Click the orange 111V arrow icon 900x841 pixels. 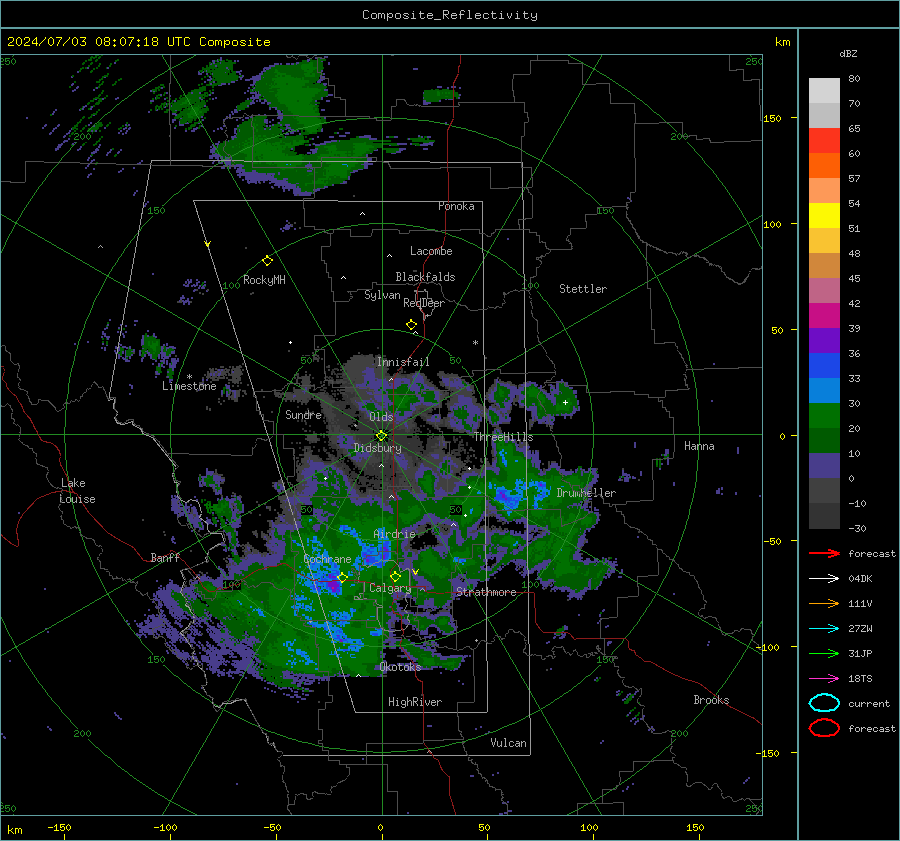[824, 603]
